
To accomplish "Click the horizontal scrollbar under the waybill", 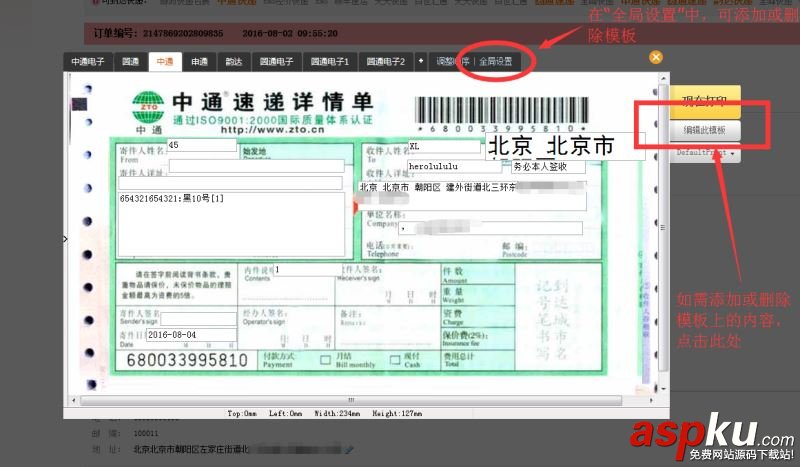I will click(x=351, y=400).
